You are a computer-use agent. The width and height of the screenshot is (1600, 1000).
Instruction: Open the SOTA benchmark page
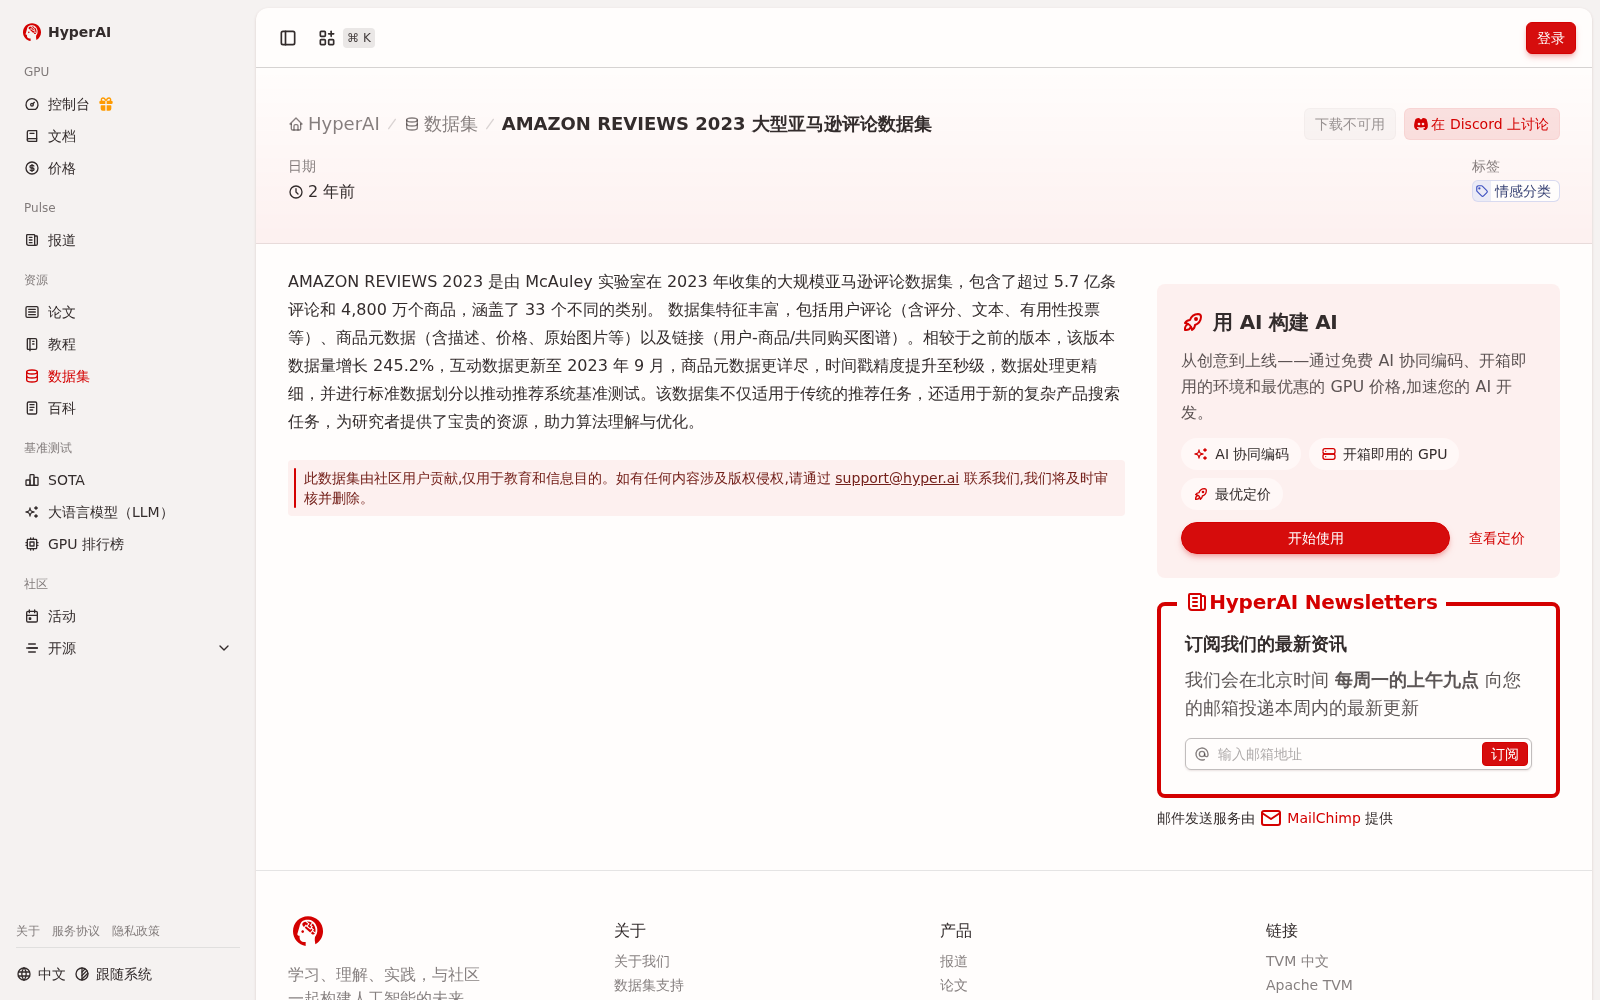66,480
